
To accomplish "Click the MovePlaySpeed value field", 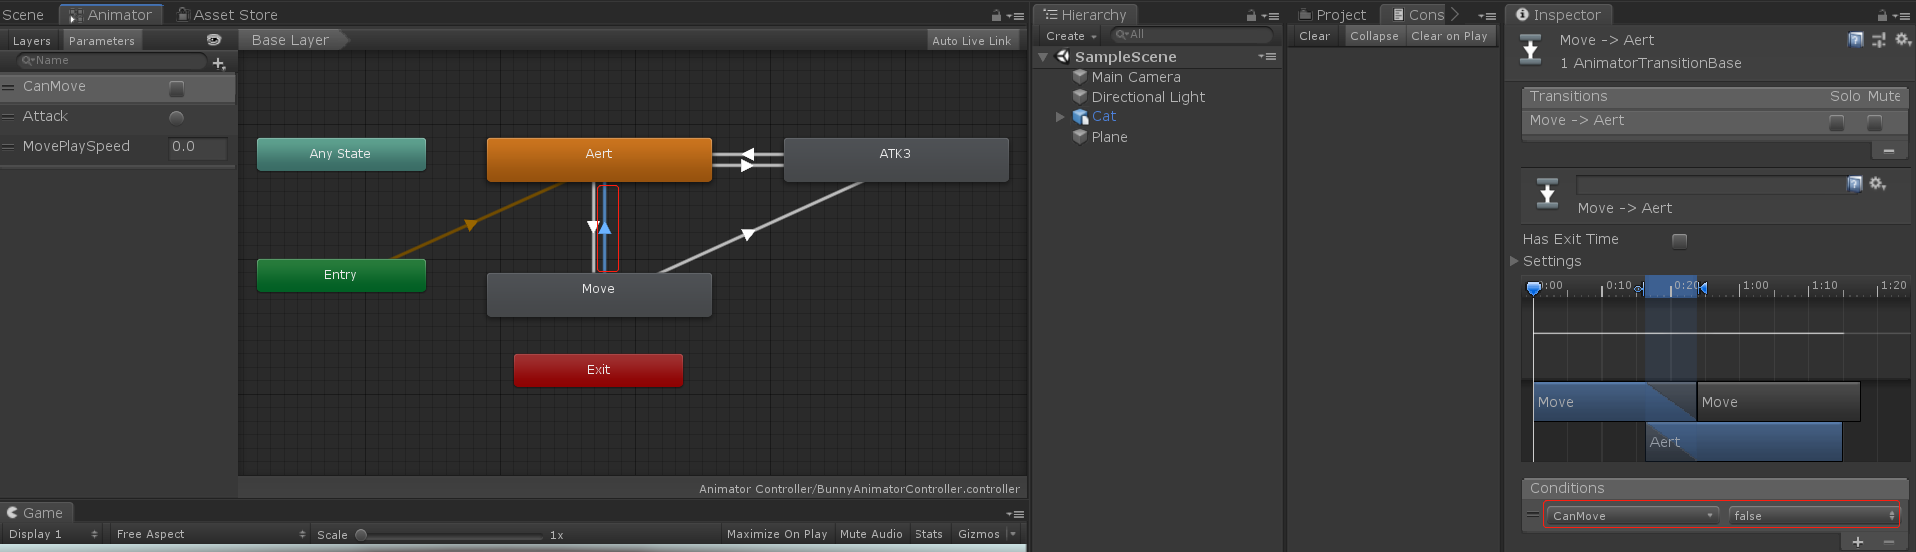I will tap(197, 147).
